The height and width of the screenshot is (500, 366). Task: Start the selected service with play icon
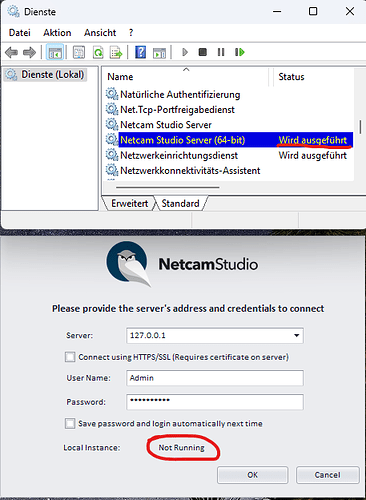coord(185,52)
